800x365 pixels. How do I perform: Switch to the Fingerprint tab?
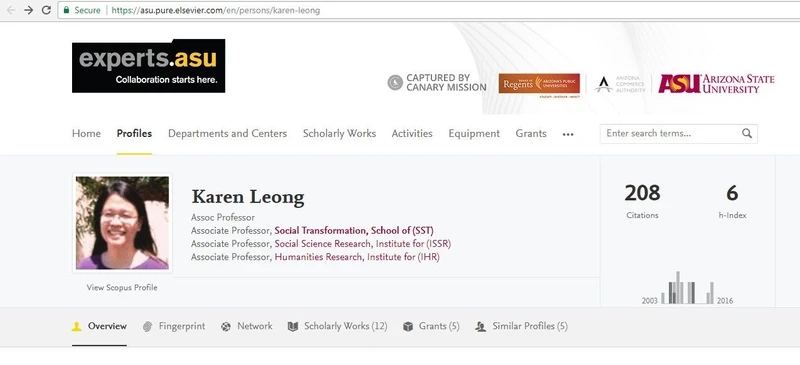pos(174,326)
